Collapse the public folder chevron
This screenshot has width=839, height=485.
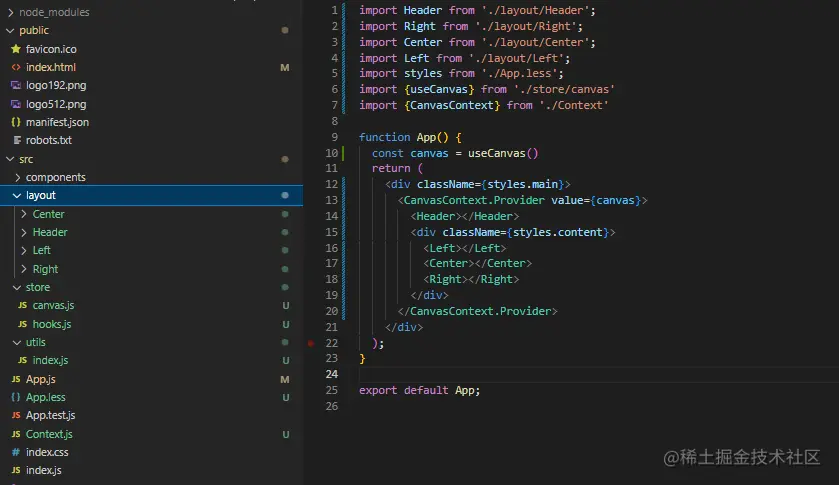[x=10, y=31]
